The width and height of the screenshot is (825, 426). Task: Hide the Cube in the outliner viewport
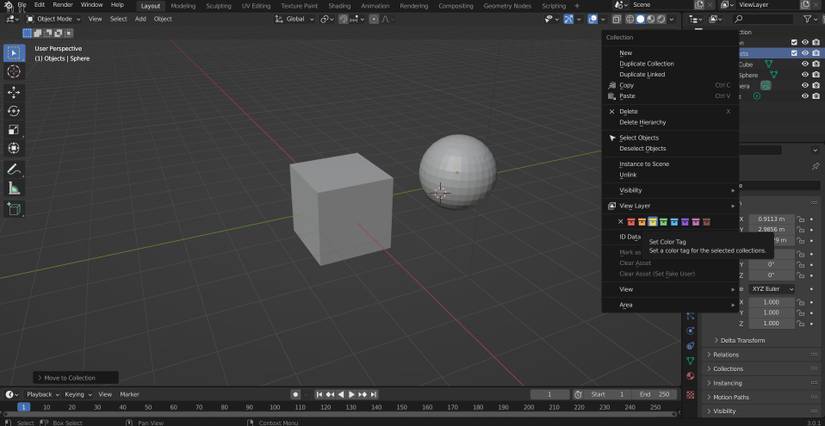point(805,64)
